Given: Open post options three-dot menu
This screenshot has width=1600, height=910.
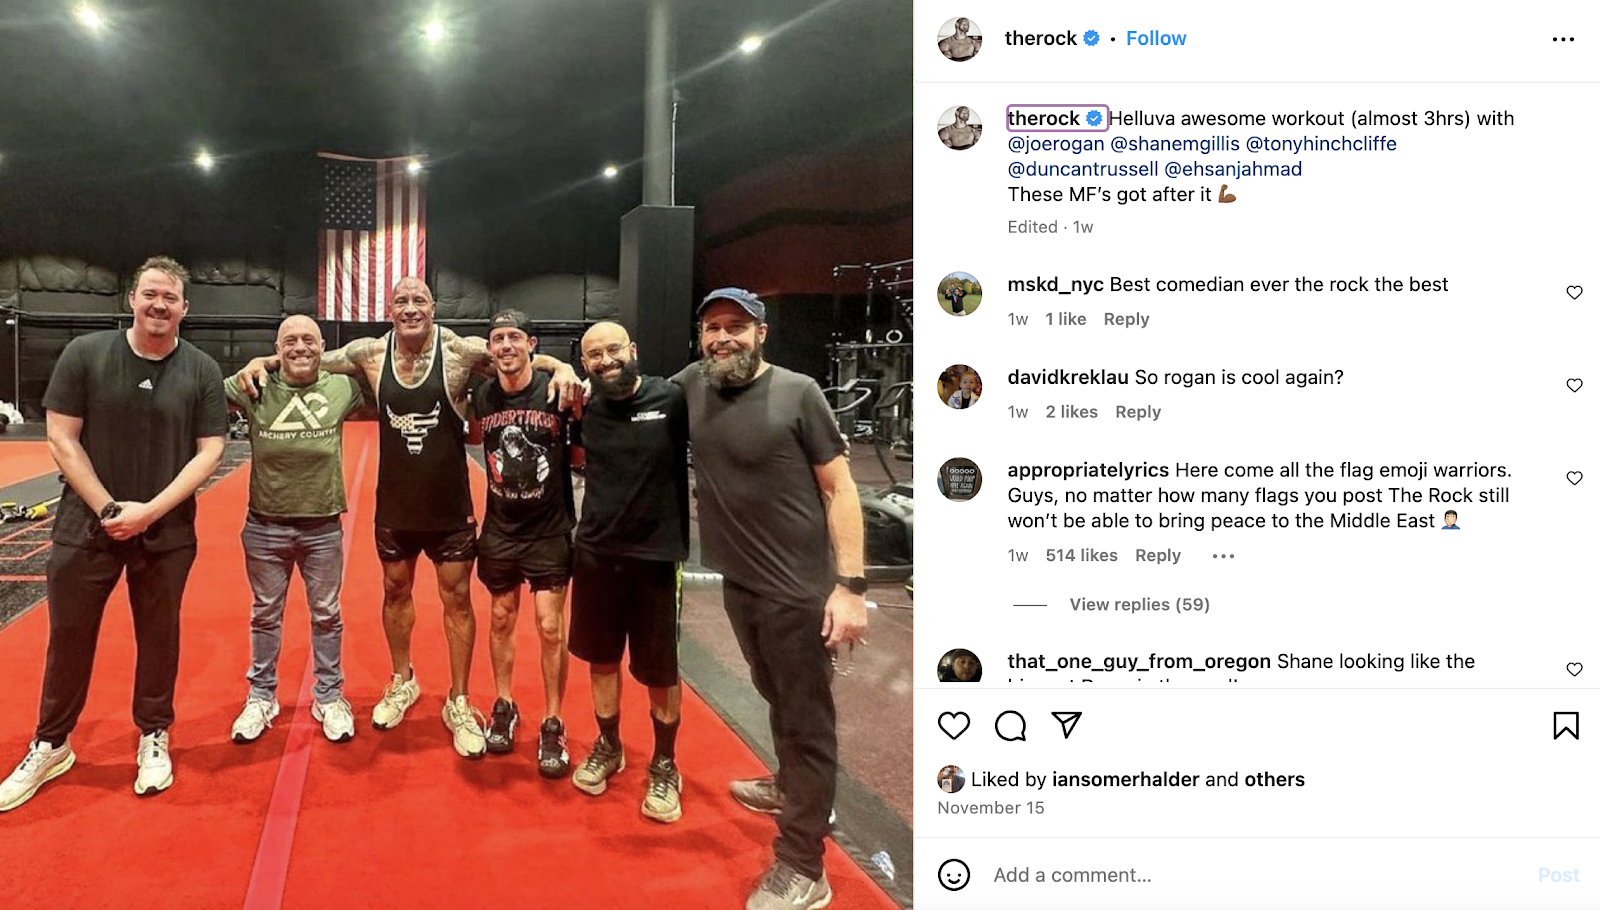Looking at the screenshot, I should [x=1563, y=39].
